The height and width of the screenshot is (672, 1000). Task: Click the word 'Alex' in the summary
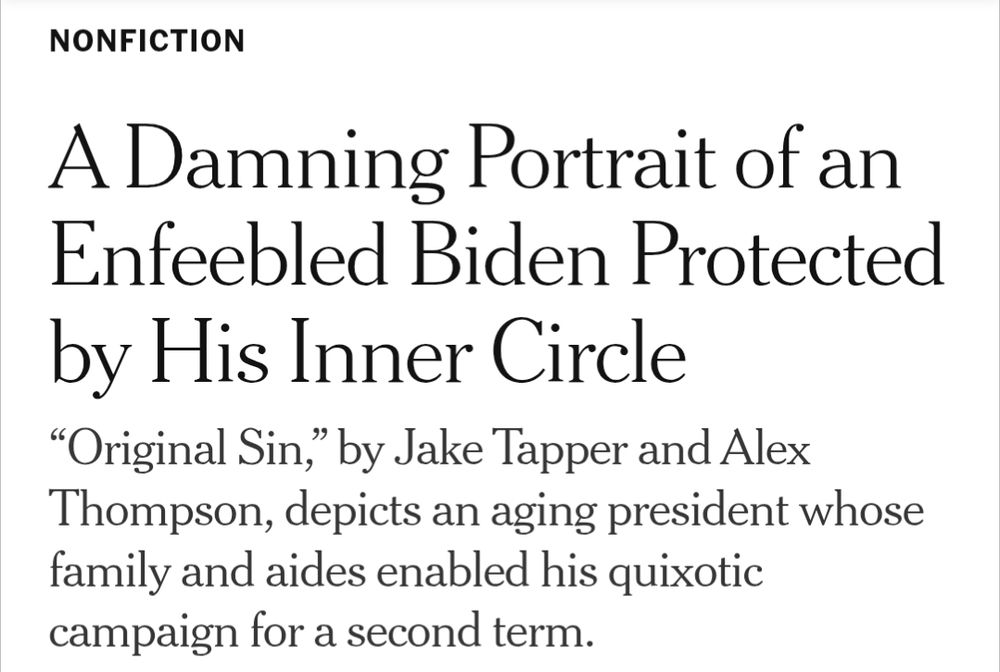click(x=766, y=448)
